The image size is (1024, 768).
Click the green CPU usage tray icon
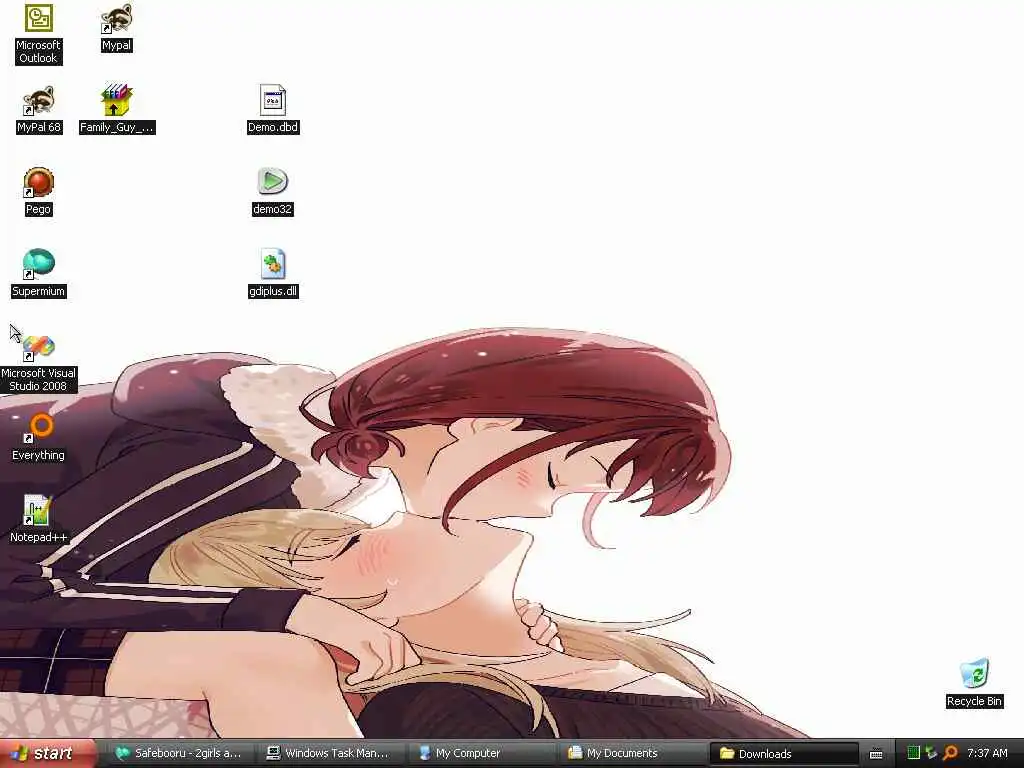coord(914,753)
